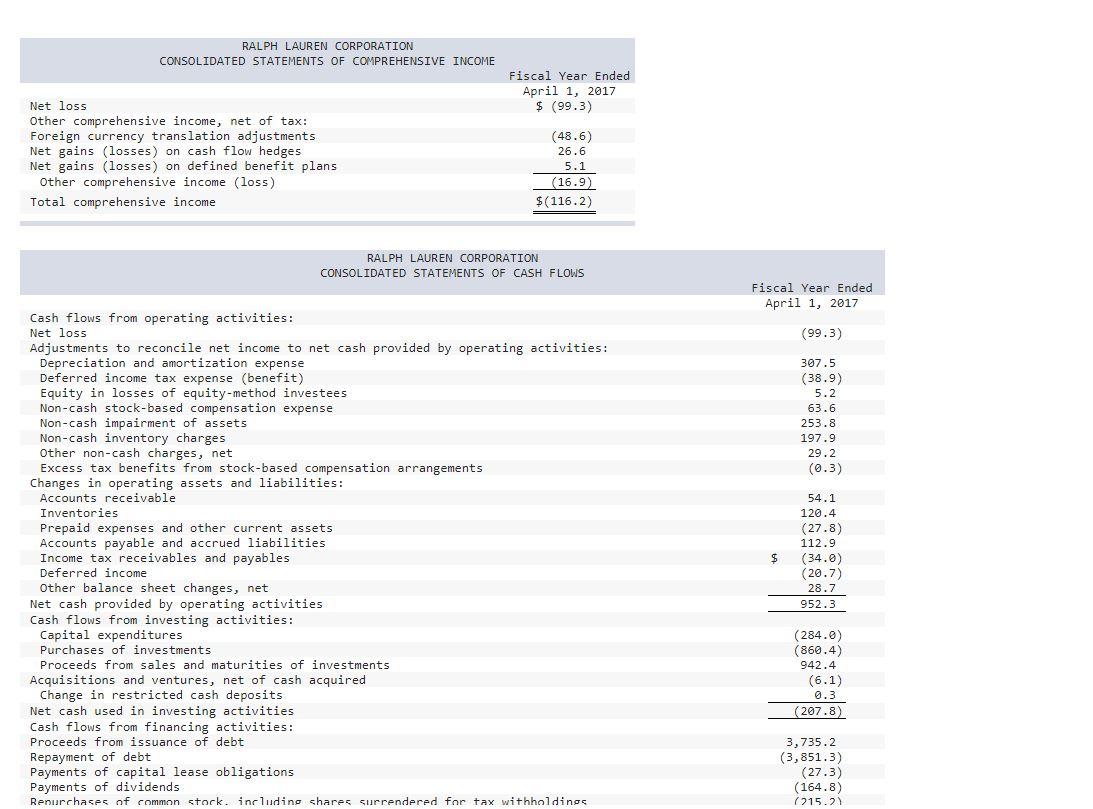Click 'Acquisitions and ventures, net of cash acquired'

click(x=197, y=680)
